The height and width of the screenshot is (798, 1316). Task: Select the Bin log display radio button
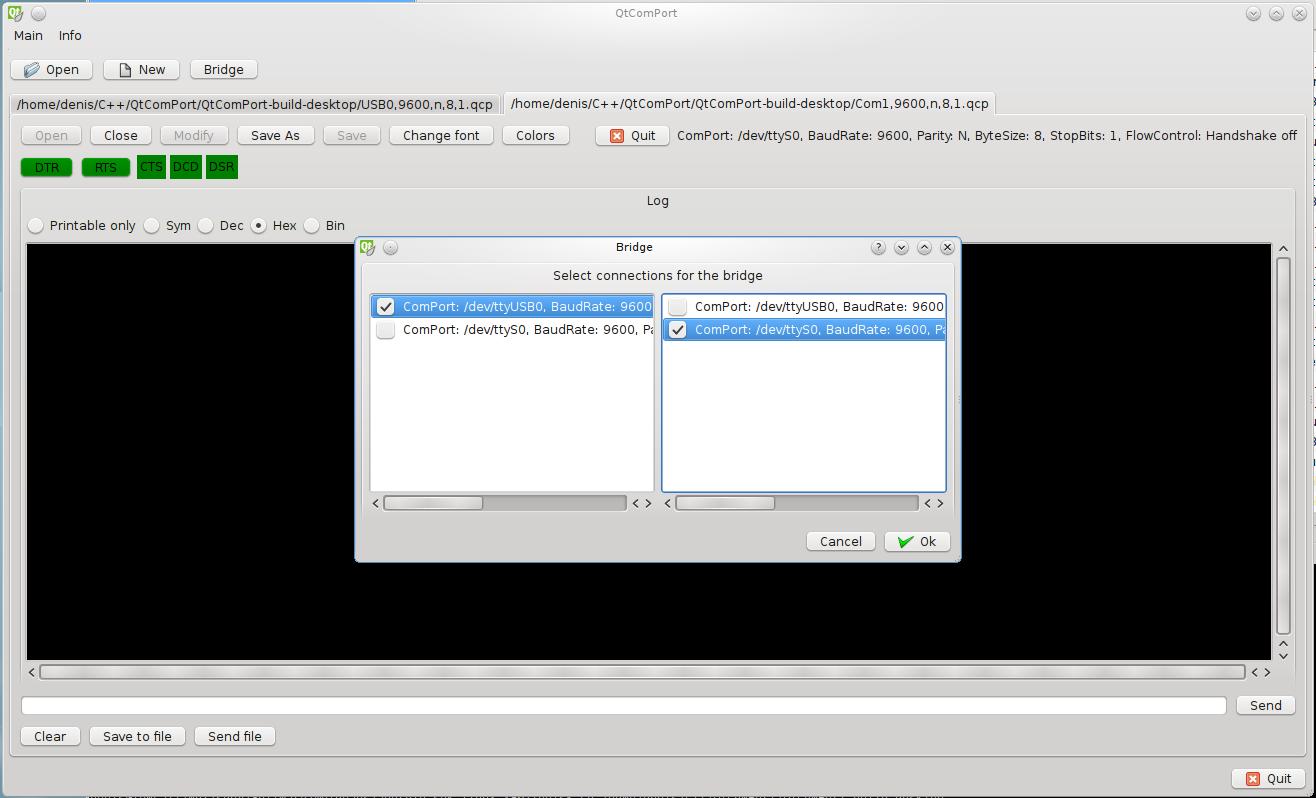(312, 226)
